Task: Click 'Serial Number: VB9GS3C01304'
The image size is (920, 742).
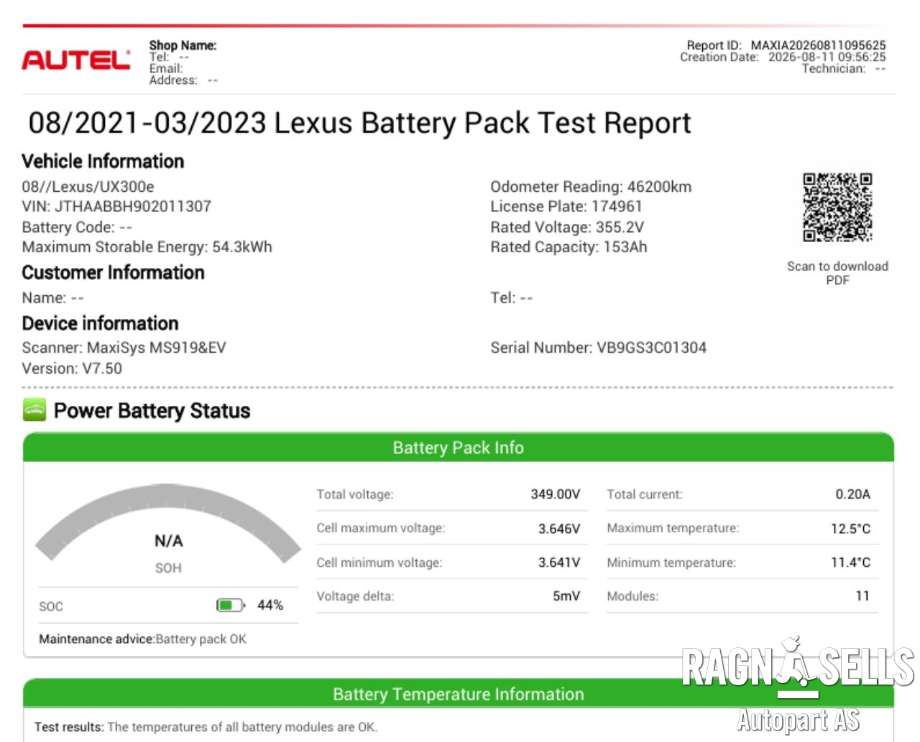Action: (x=598, y=348)
